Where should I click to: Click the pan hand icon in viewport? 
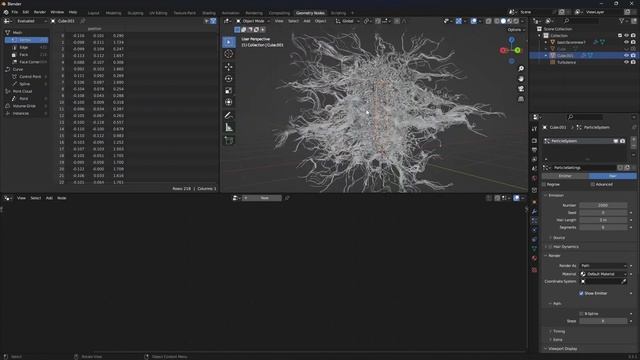pyautogui.click(x=521, y=79)
